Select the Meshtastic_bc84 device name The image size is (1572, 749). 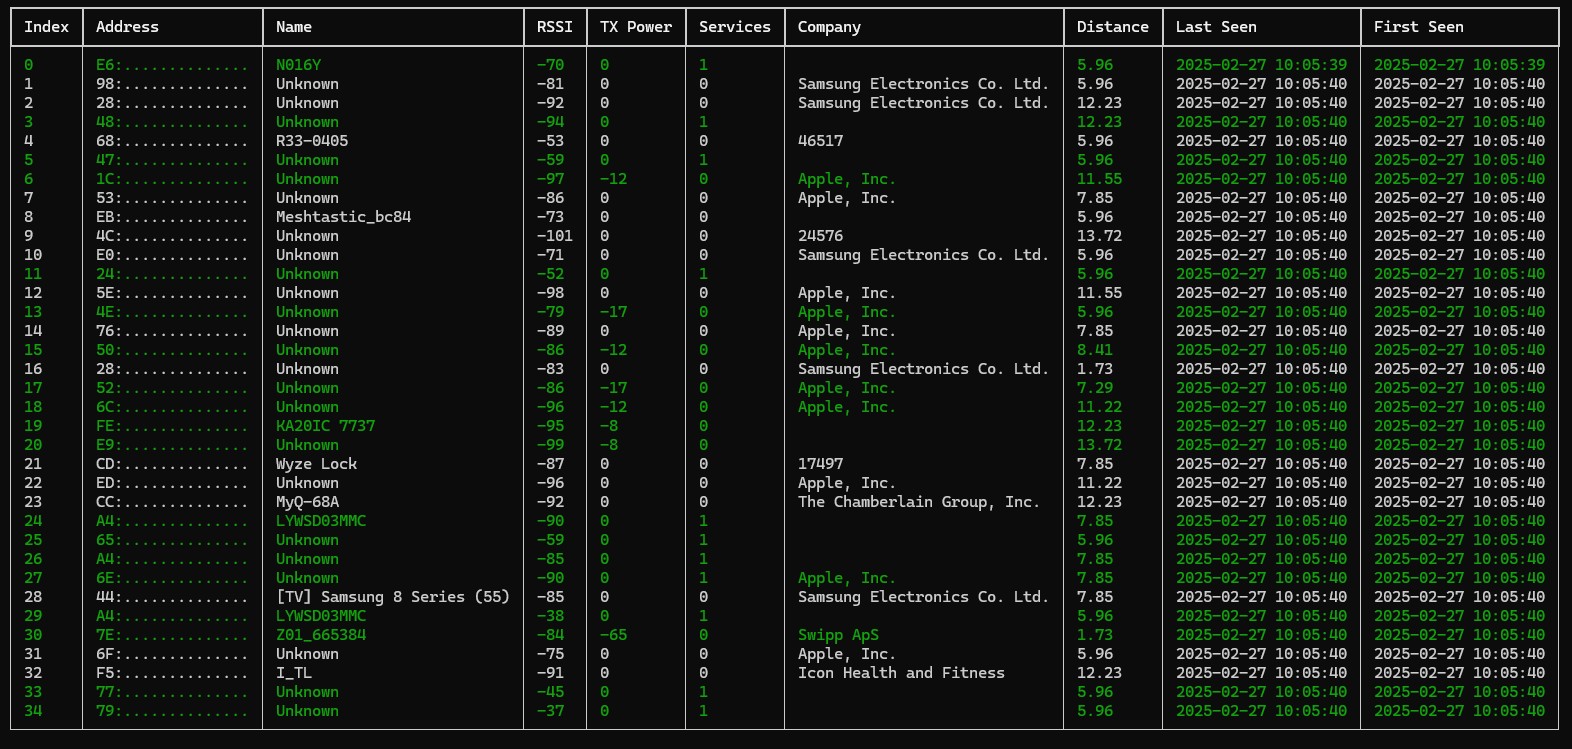click(x=343, y=217)
